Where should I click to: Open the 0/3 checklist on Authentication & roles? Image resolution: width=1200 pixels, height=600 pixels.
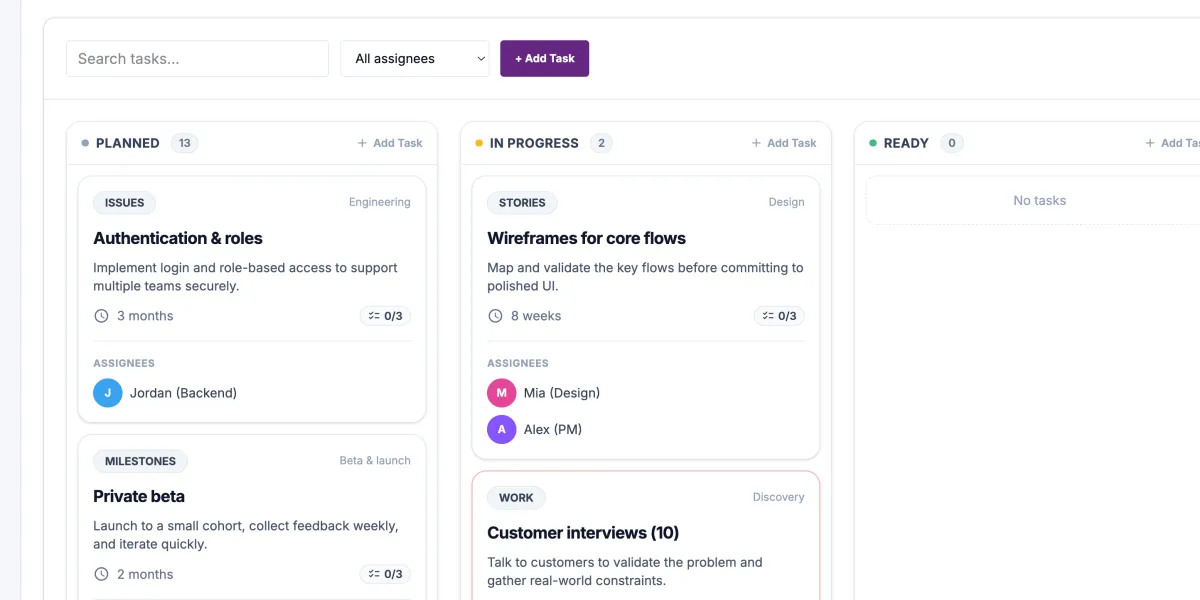pos(385,315)
